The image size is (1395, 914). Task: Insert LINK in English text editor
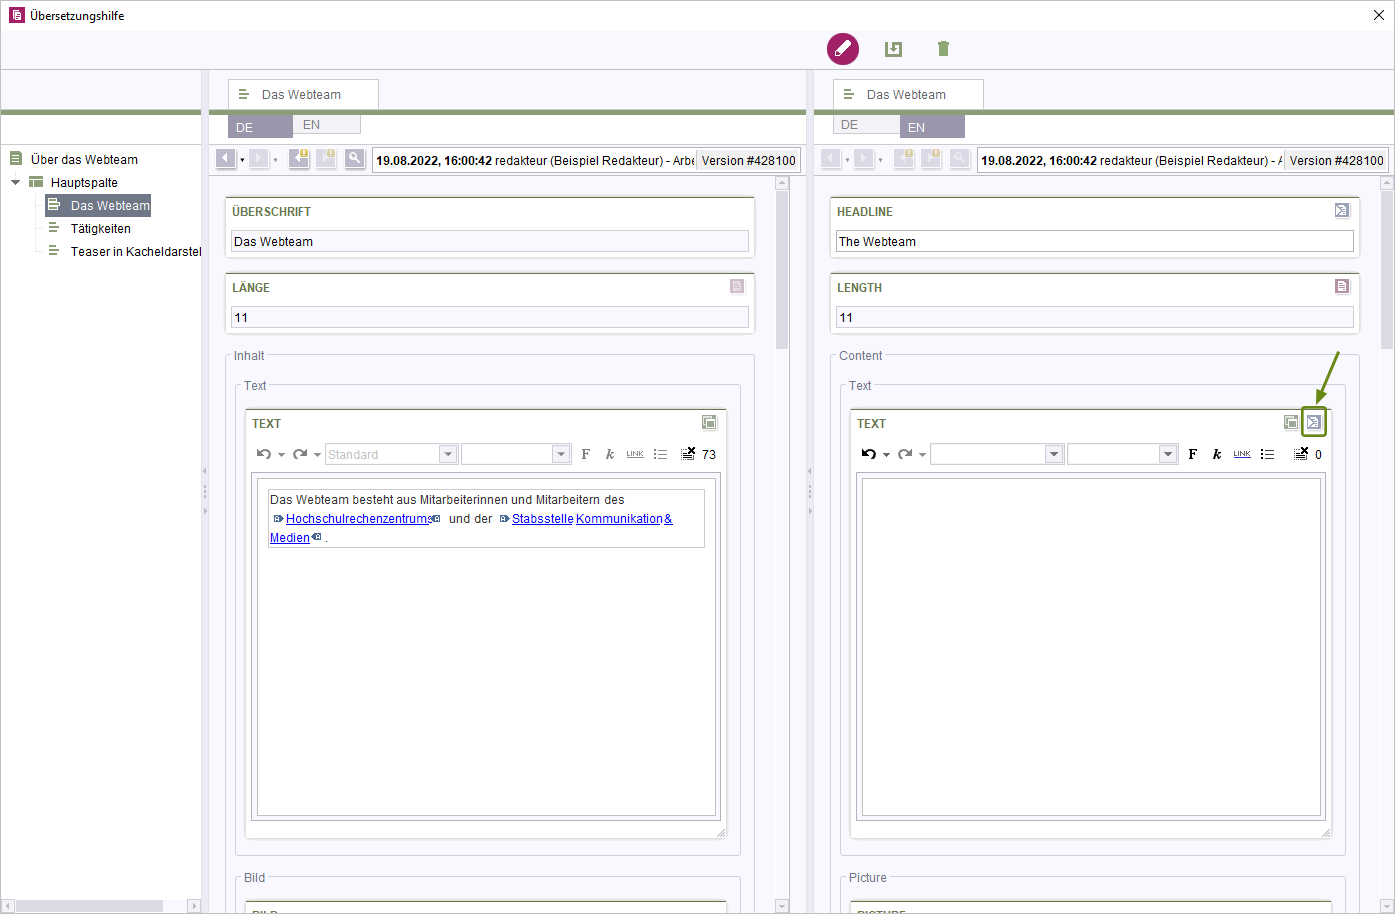(x=1242, y=454)
